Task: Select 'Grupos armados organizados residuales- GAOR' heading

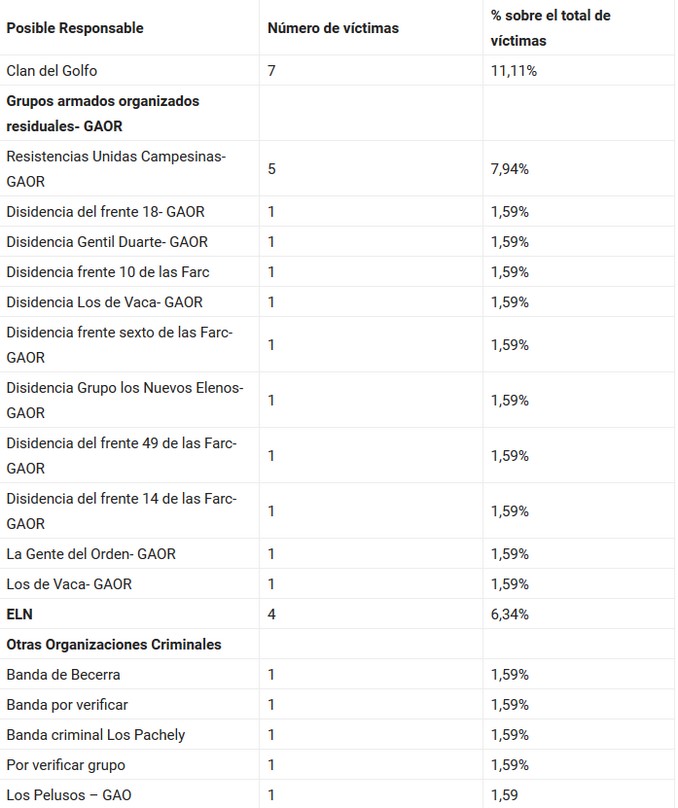Action: (x=103, y=114)
